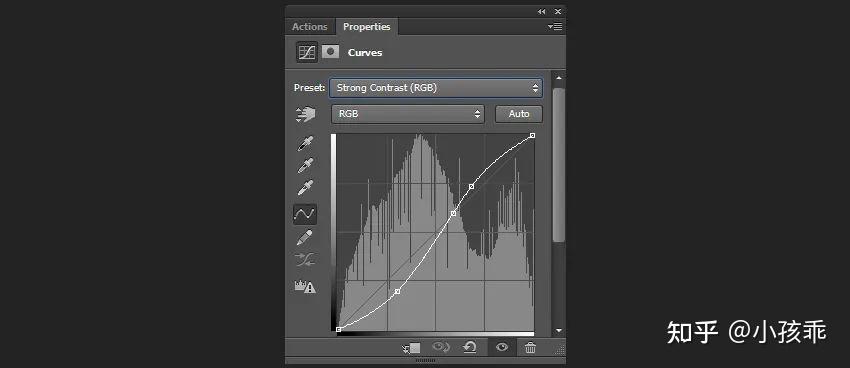The height and width of the screenshot is (368, 850).
Task: Click the panel bottom resize grip
Action: click(426, 360)
